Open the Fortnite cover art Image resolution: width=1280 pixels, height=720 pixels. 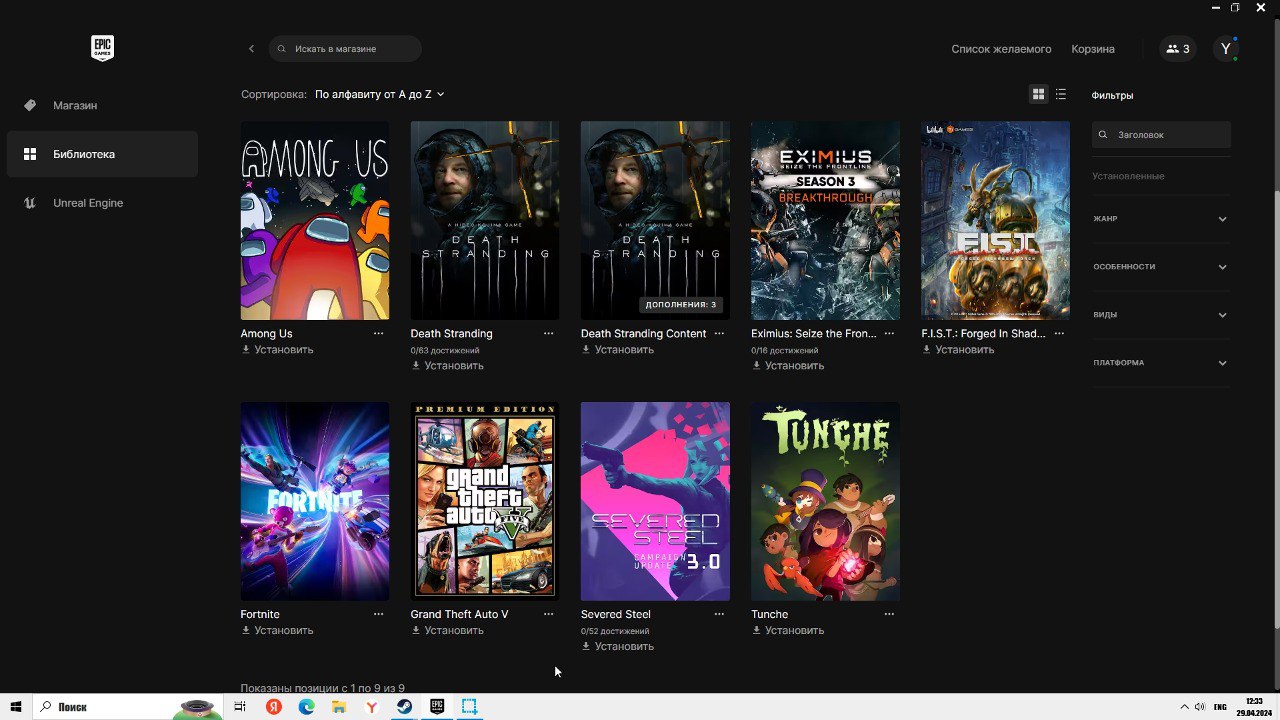click(315, 501)
